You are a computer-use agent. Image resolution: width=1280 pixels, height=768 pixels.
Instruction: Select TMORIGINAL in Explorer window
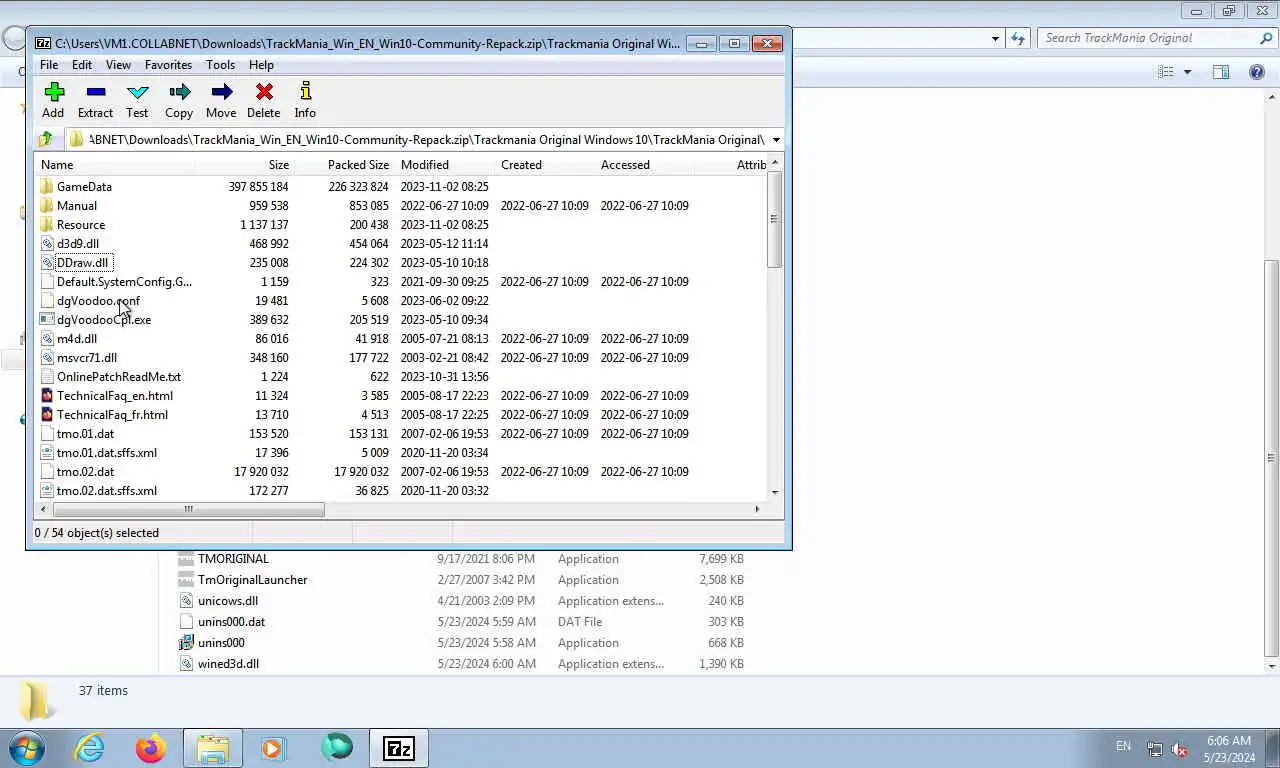233,559
